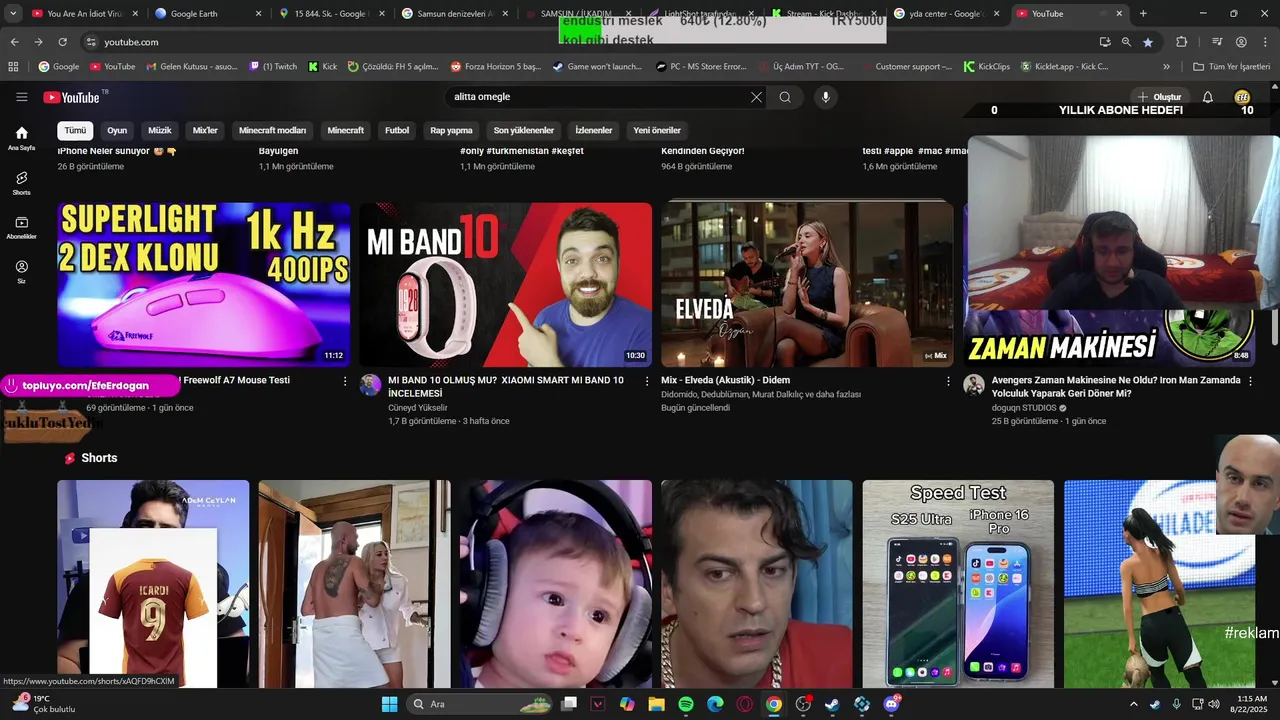This screenshot has width=1280, height=720.
Task: Open Spotify from the taskbar
Action: pos(686,704)
